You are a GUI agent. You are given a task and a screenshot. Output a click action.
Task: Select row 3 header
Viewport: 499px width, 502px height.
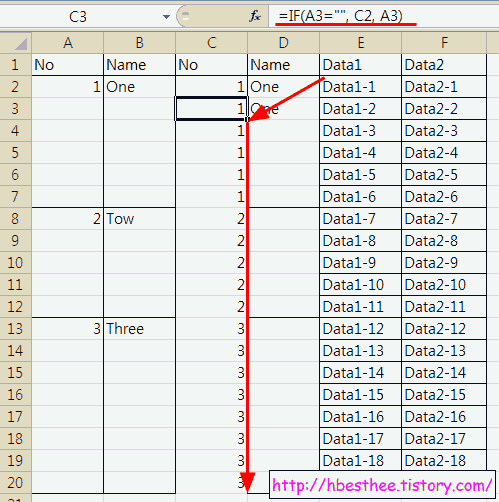[15, 109]
